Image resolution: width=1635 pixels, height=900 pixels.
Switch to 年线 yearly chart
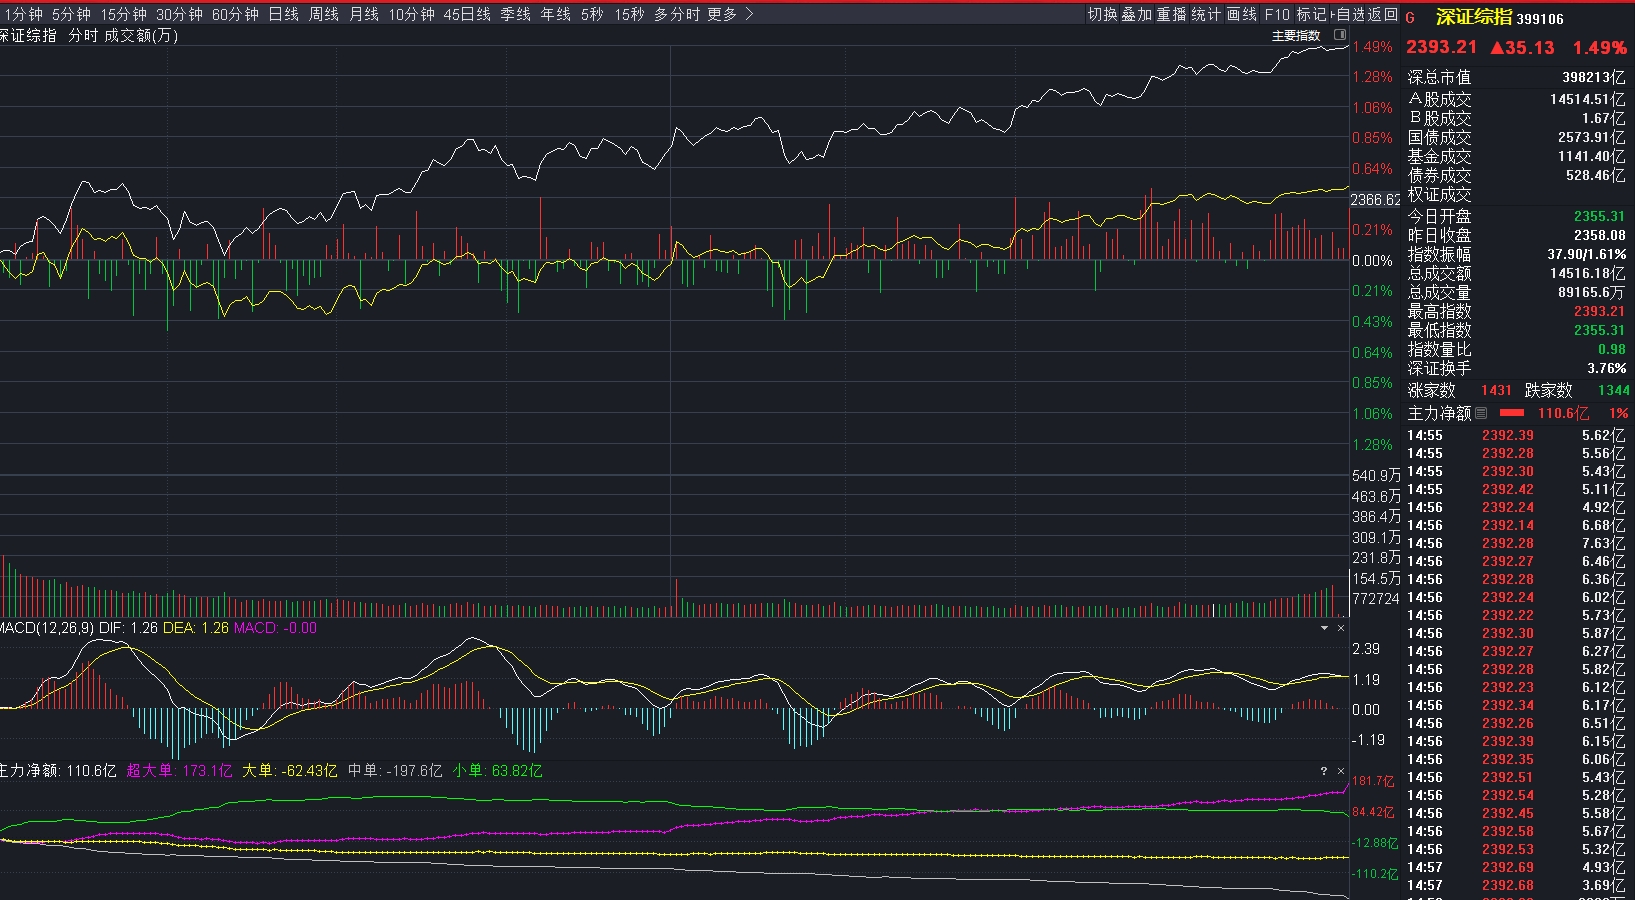tap(556, 14)
